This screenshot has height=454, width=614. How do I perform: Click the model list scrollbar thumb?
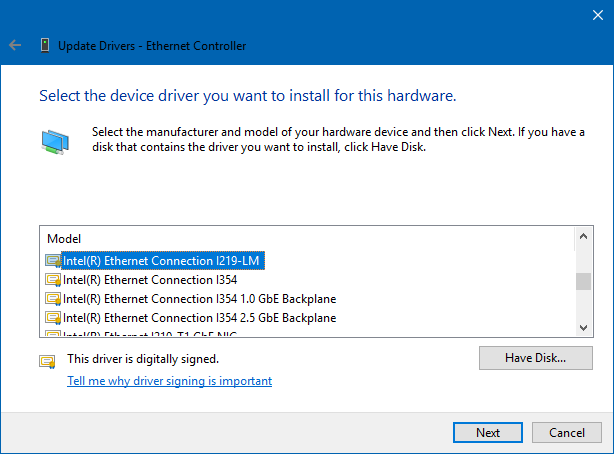tap(584, 281)
